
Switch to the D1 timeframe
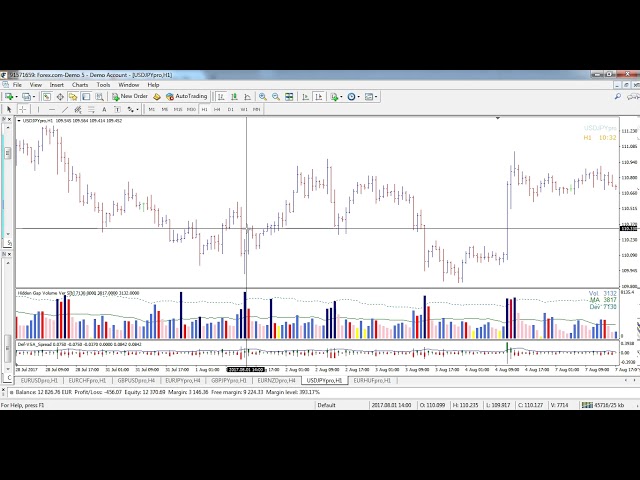coord(230,109)
